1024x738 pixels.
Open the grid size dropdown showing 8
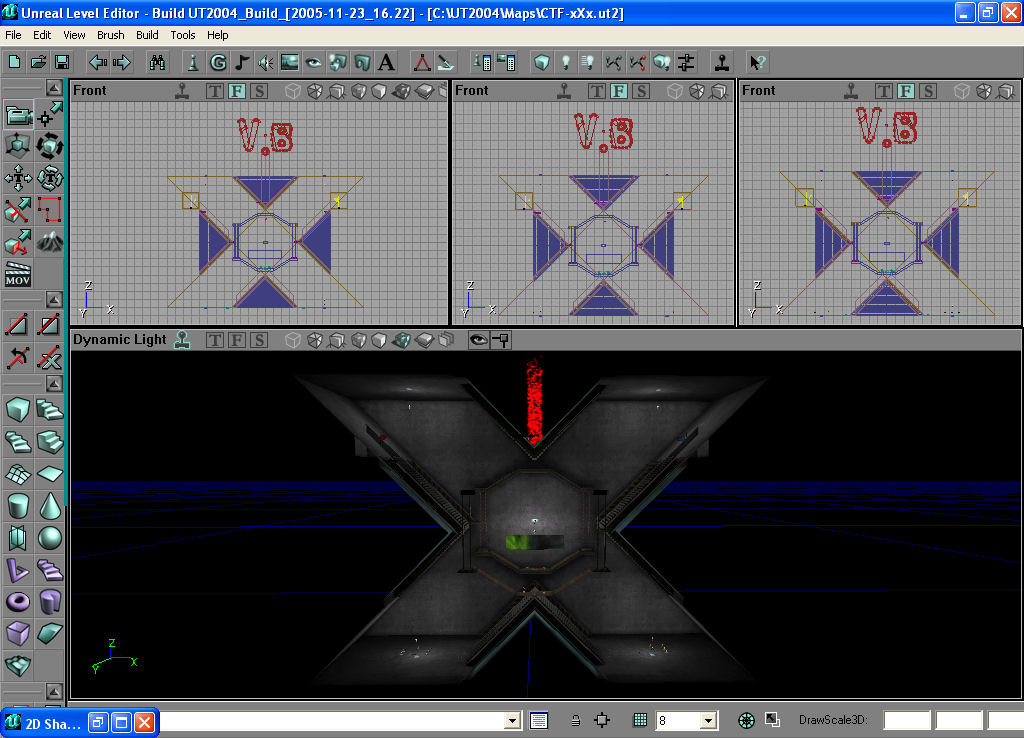pos(708,720)
